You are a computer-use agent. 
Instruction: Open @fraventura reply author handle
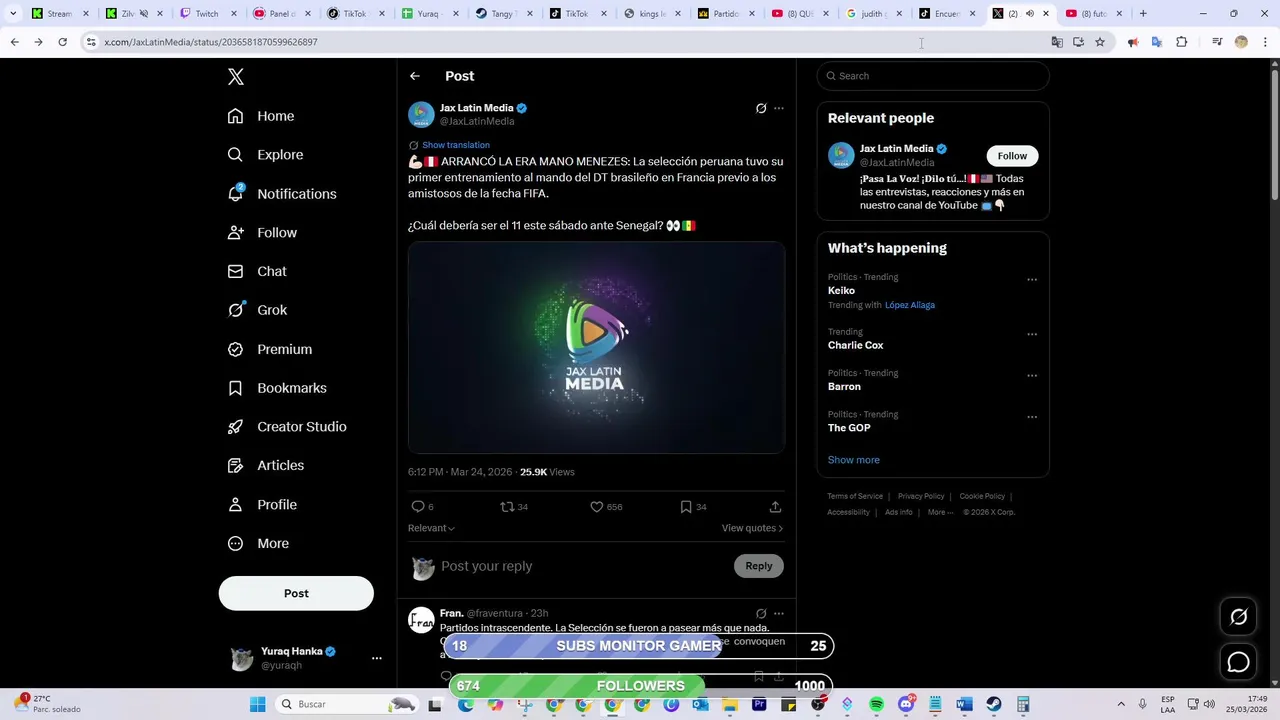click(495, 613)
